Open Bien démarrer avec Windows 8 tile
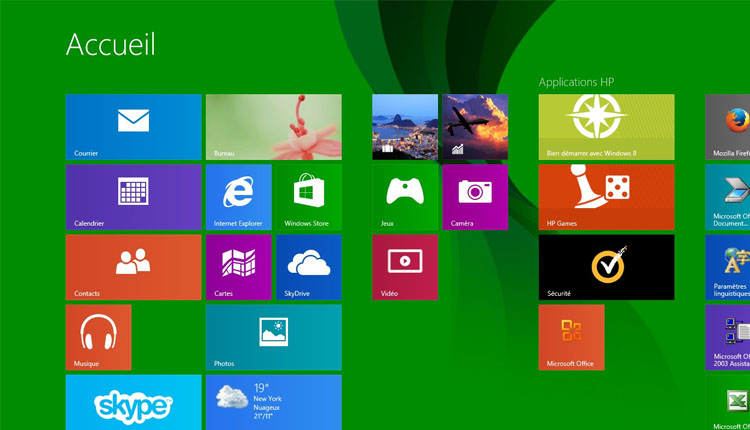This screenshot has width=750, height=430. click(607, 127)
